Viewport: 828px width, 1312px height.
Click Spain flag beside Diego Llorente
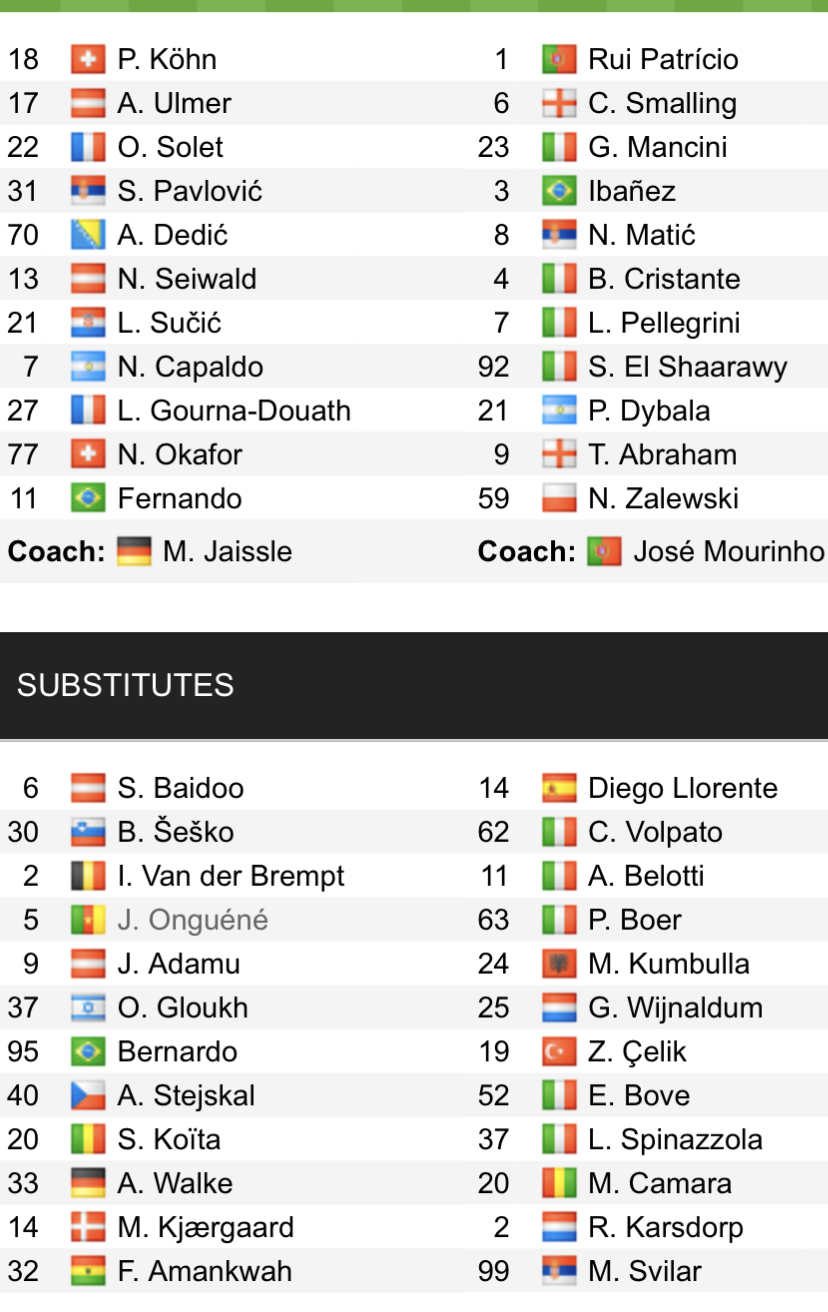(559, 788)
